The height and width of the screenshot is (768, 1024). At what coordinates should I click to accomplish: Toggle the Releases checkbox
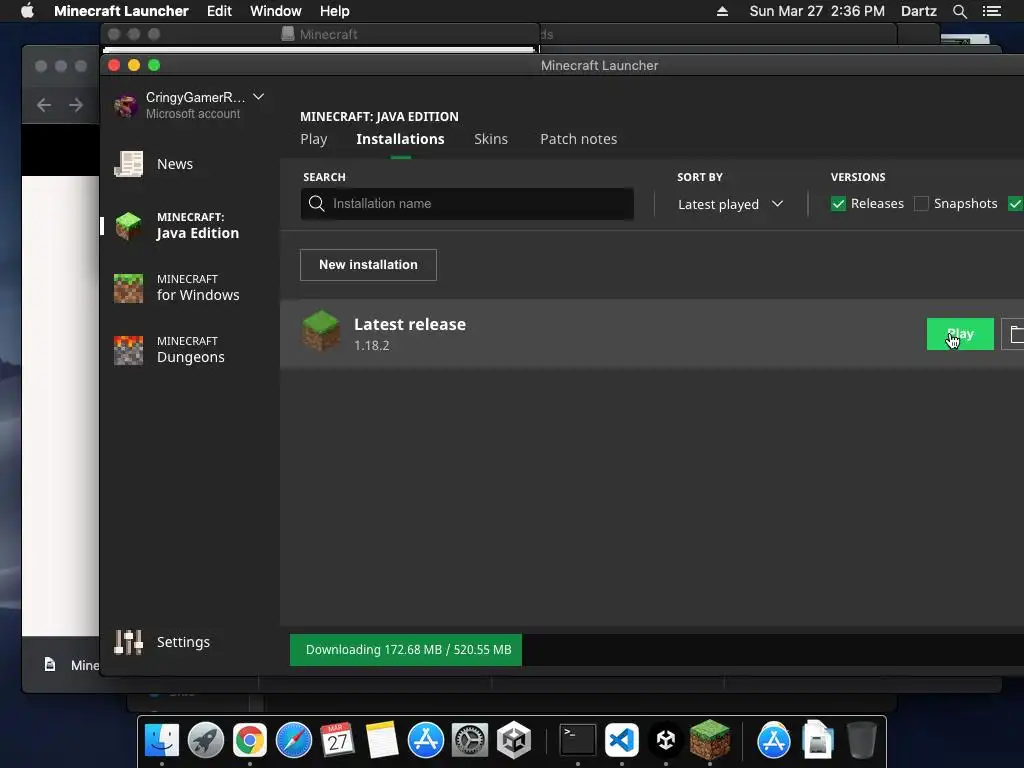[x=839, y=204]
